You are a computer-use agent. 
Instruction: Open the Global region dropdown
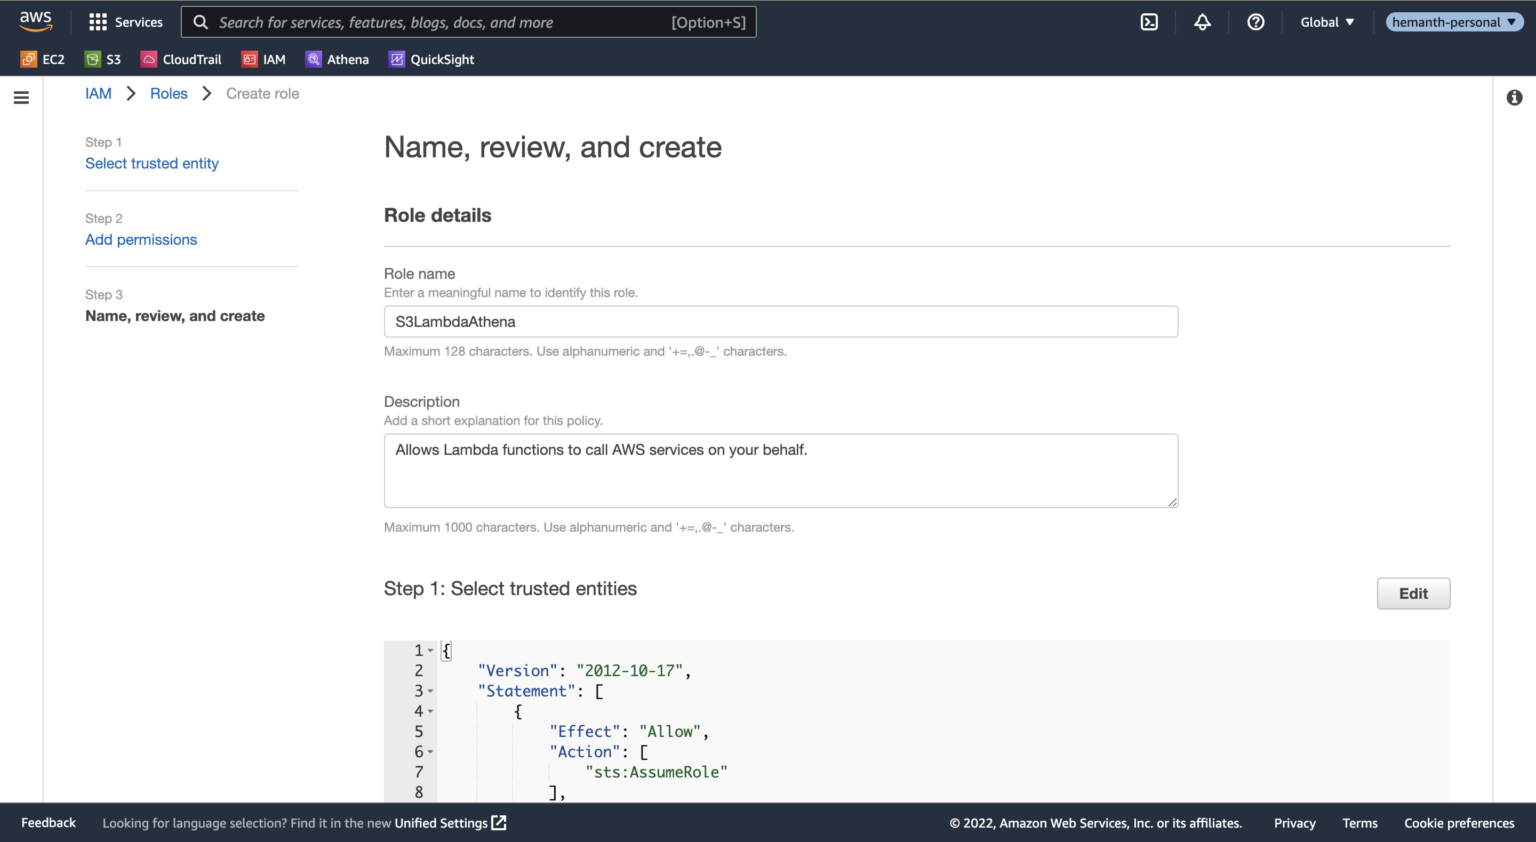(1326, 21)
